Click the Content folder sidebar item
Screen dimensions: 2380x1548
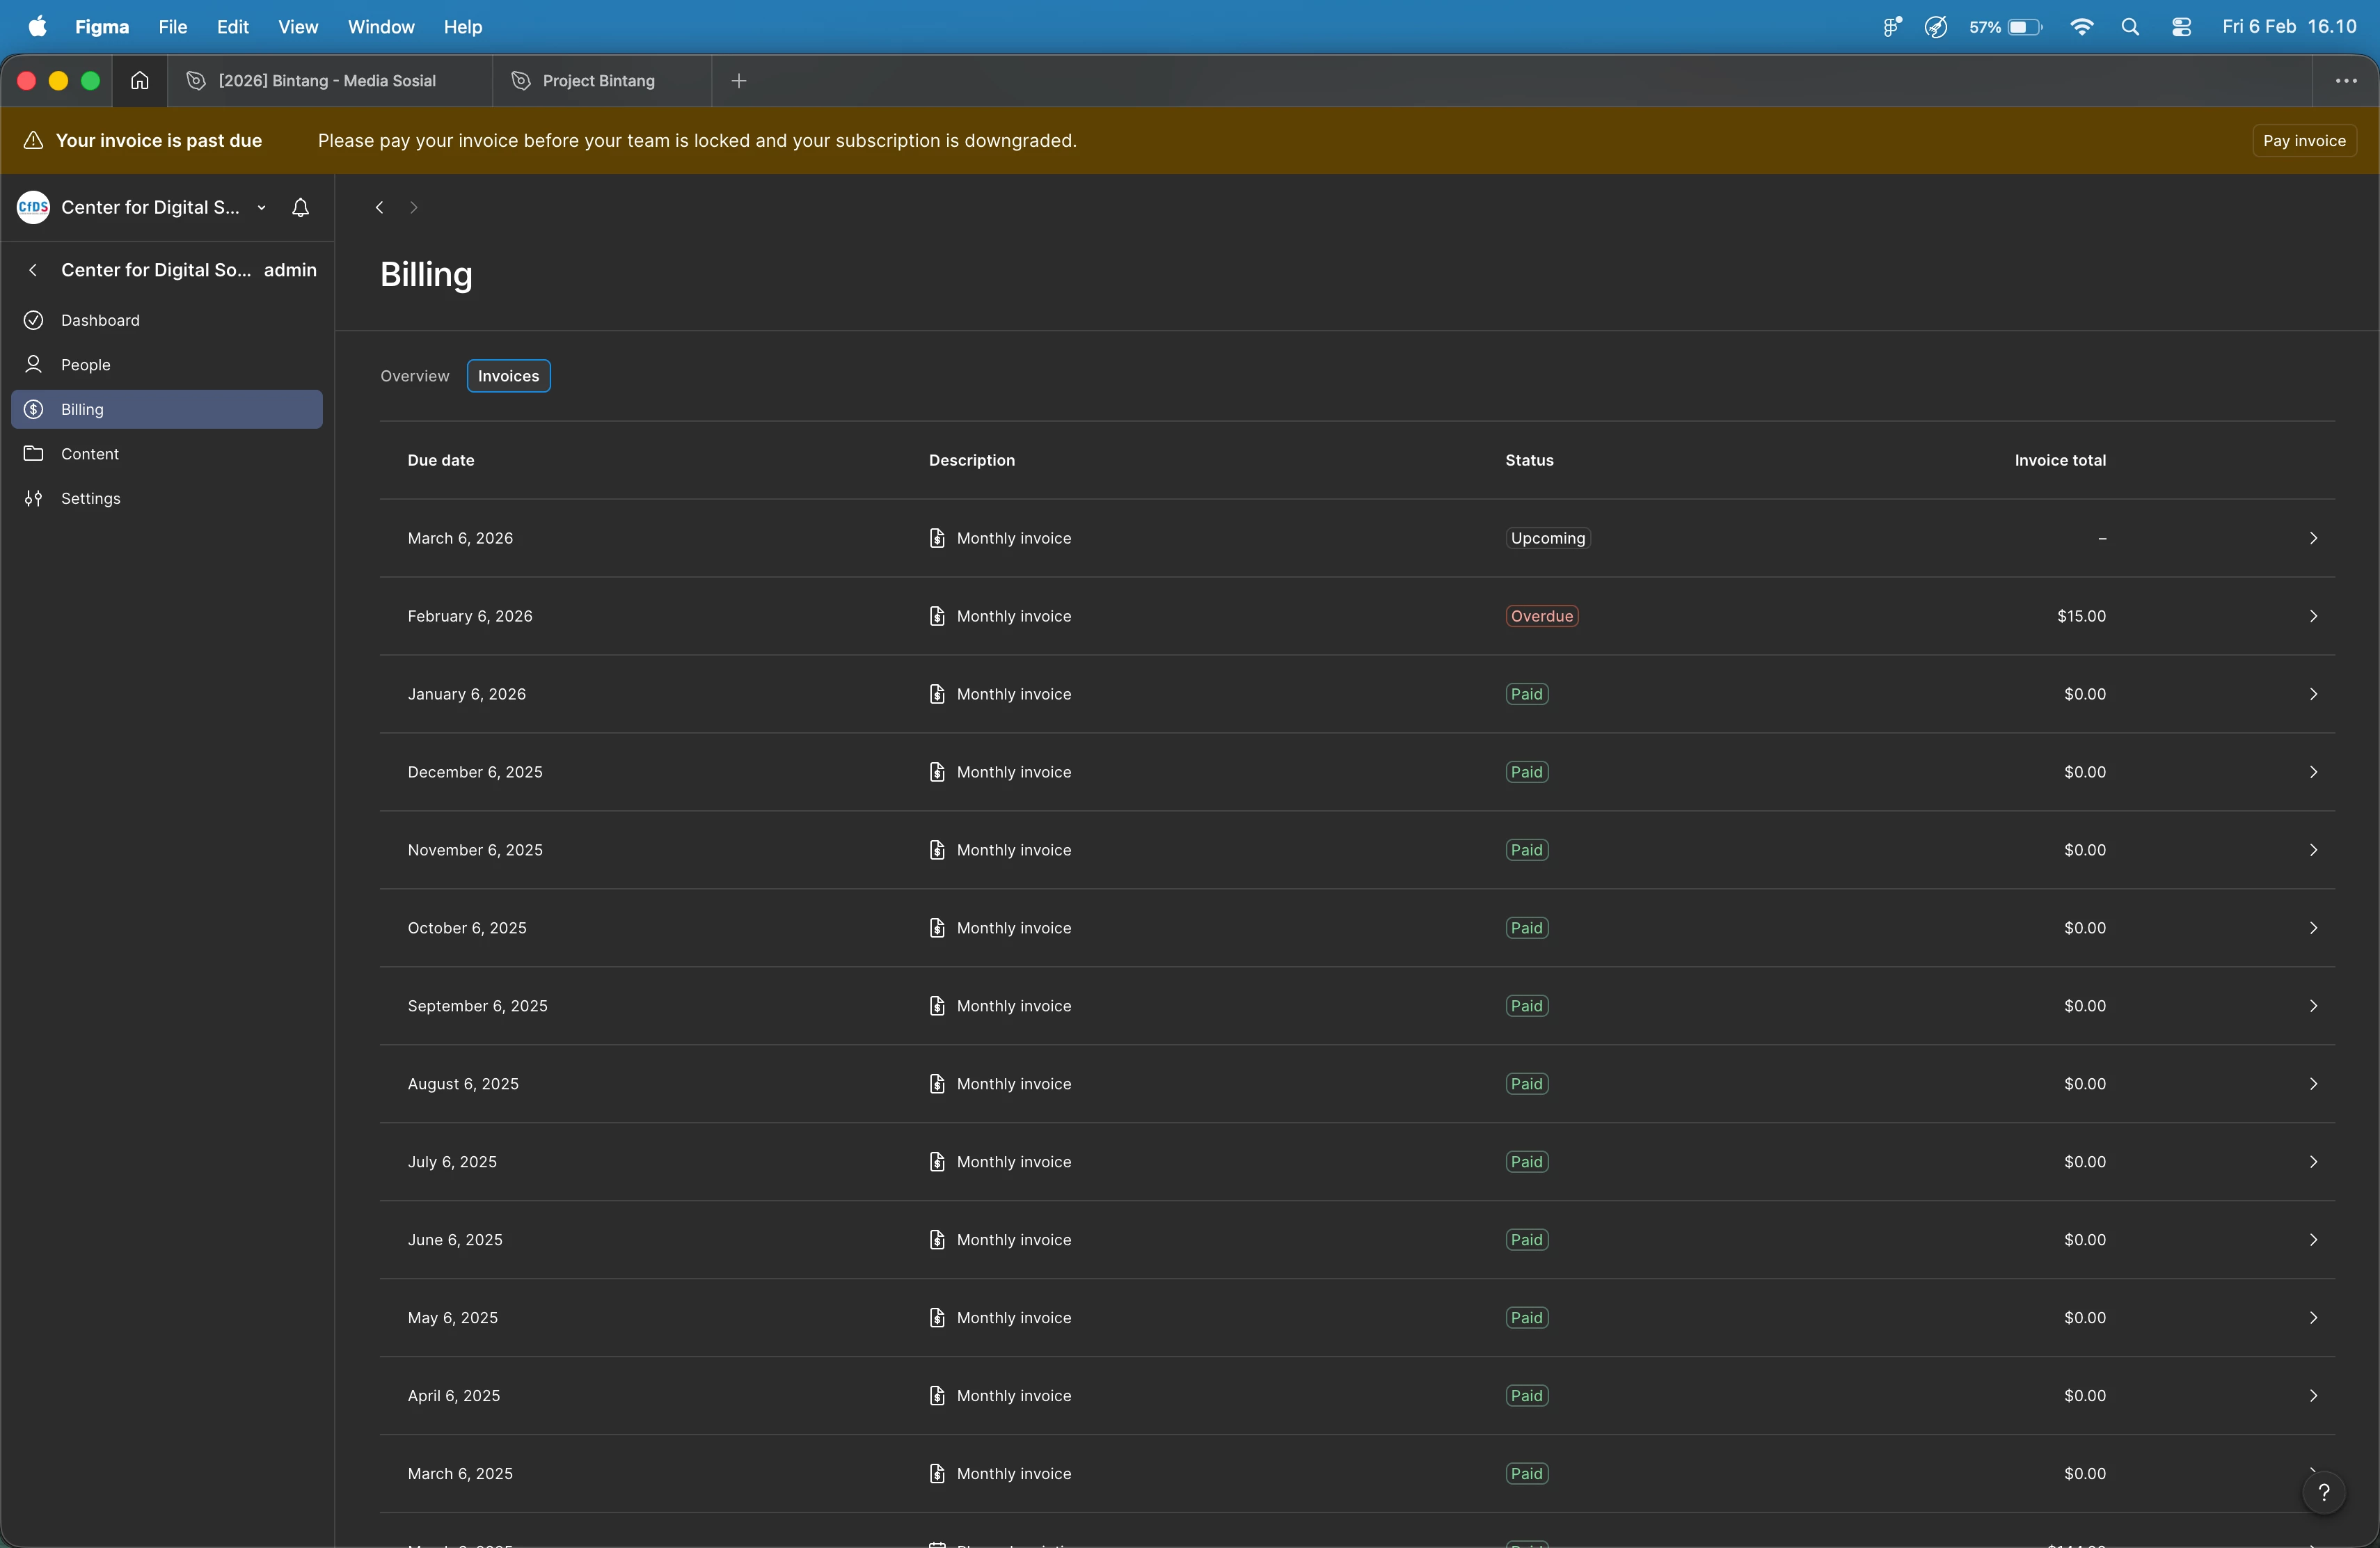click(x=89, y=454)
